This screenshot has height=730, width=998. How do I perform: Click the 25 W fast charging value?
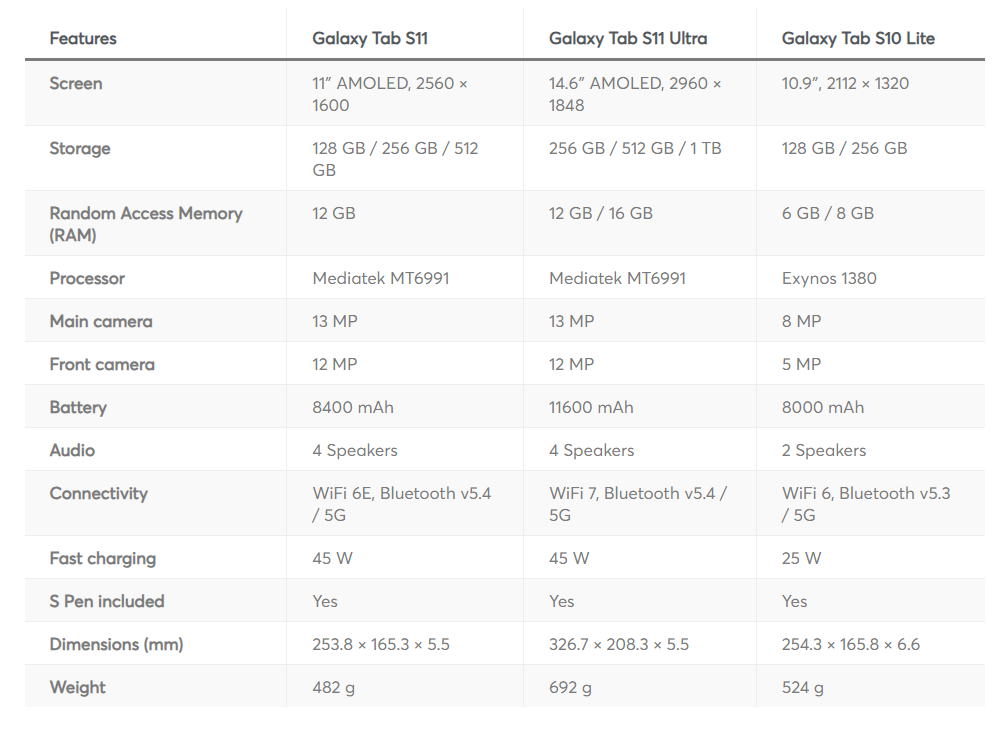coord(801,558)
